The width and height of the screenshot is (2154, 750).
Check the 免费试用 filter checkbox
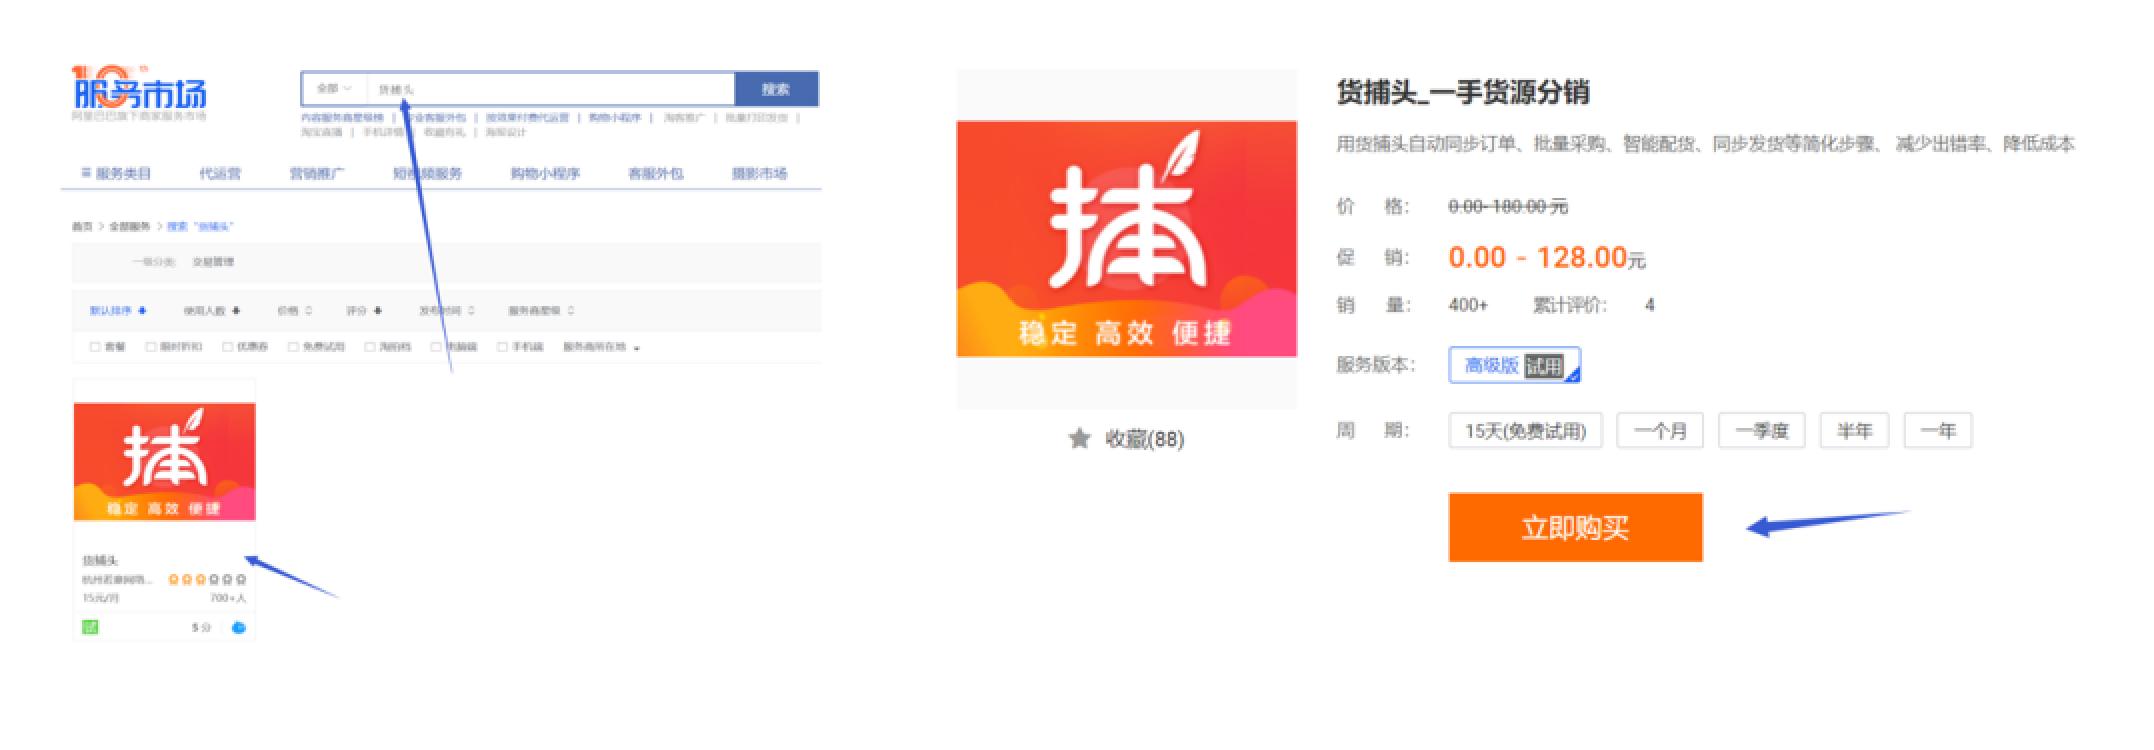click(293, 347)
